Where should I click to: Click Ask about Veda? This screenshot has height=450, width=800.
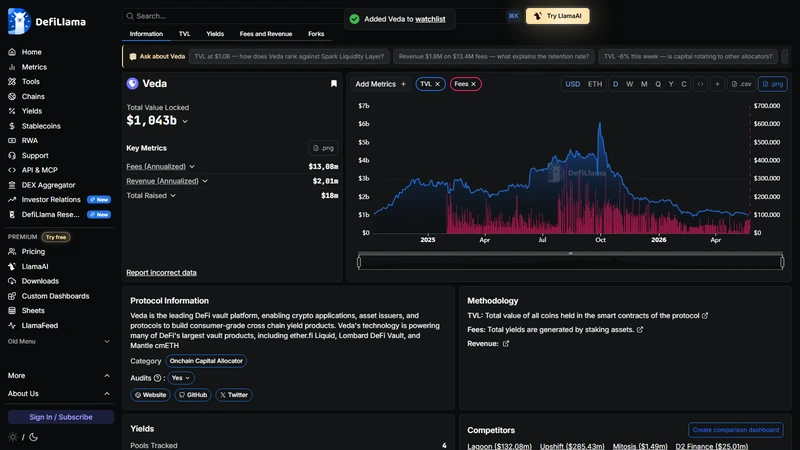click(158, 57)
